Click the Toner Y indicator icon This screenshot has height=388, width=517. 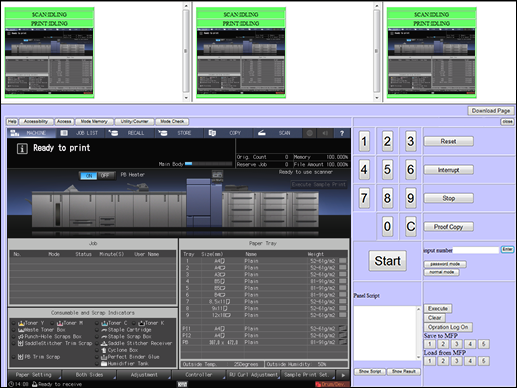(x=21, y=323)
